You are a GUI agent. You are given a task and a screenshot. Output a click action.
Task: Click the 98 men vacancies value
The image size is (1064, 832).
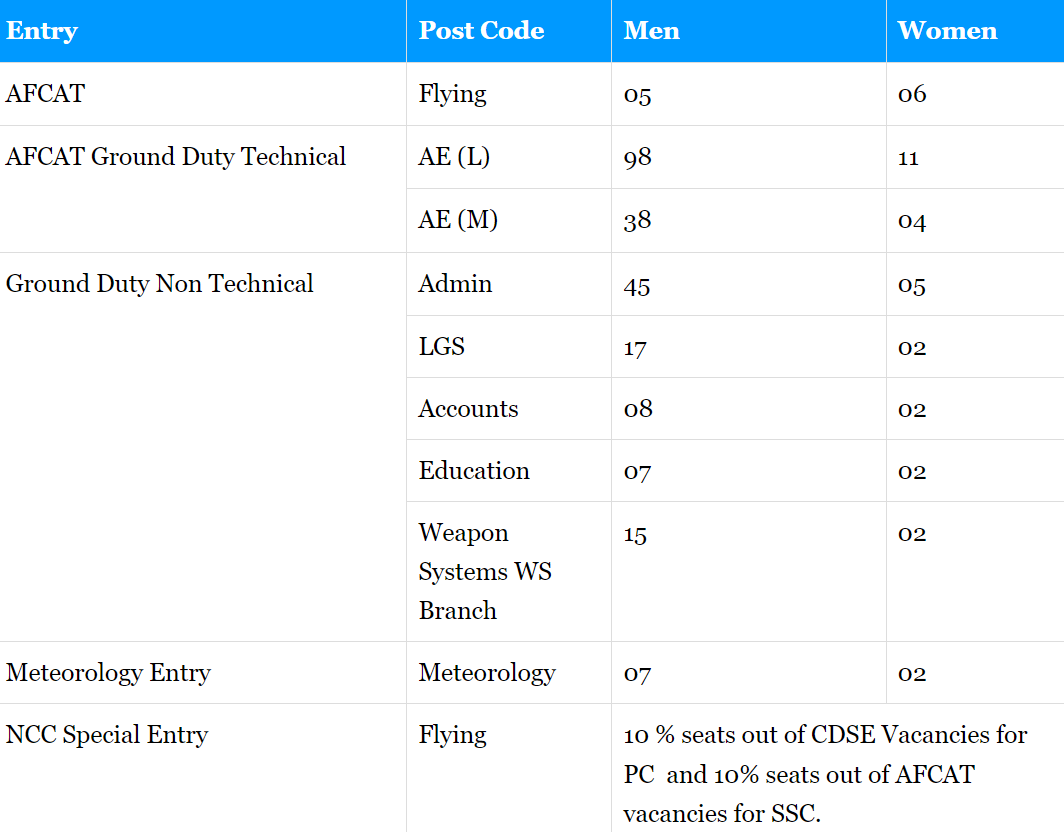[x=637, y=158]
